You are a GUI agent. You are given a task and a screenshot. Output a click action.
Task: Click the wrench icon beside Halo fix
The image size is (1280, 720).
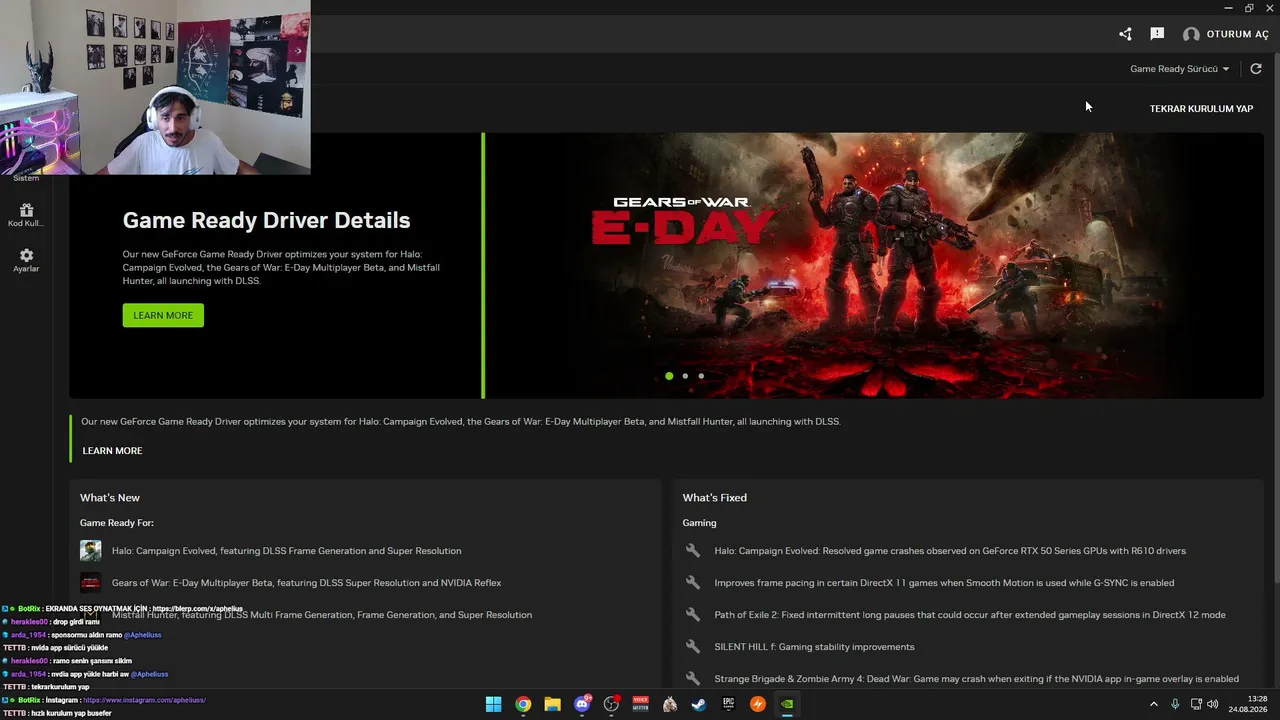pos(692,551)
